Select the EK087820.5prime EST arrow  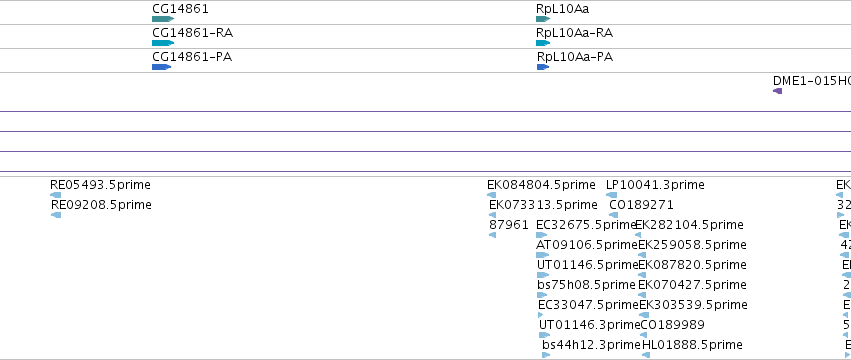tap(643, 275)
